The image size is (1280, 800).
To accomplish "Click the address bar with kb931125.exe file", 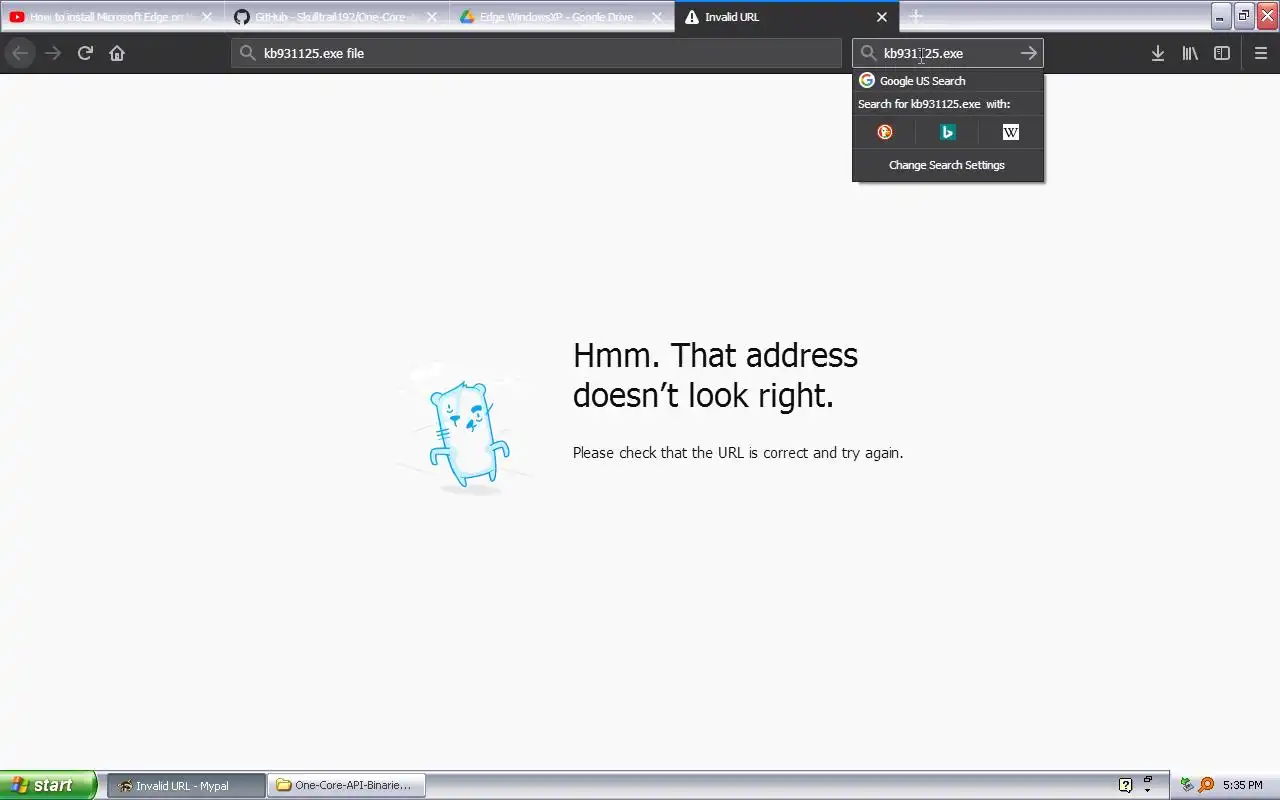I will tap(536, 53).
